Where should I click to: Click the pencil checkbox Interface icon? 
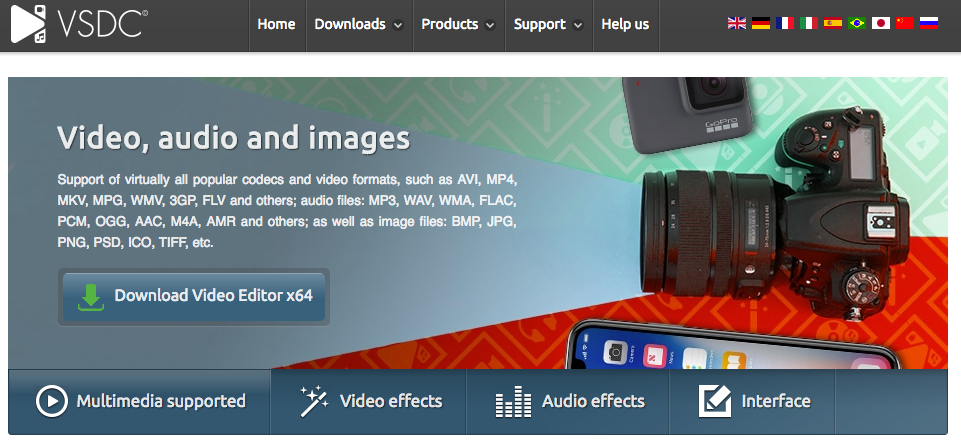pos(715,402)
